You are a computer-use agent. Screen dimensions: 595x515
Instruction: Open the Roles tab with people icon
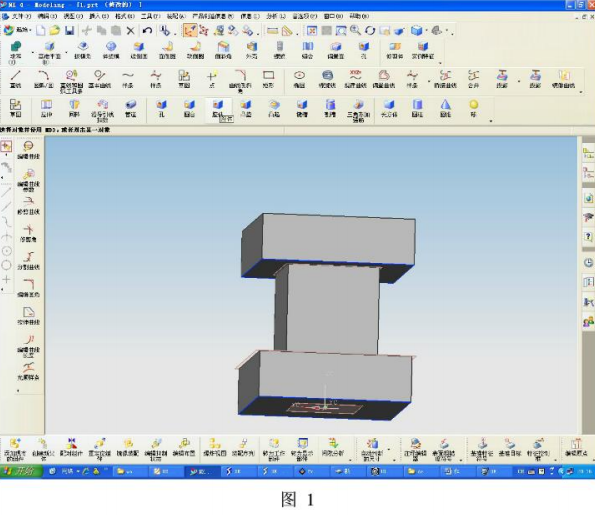click(588, 322)
